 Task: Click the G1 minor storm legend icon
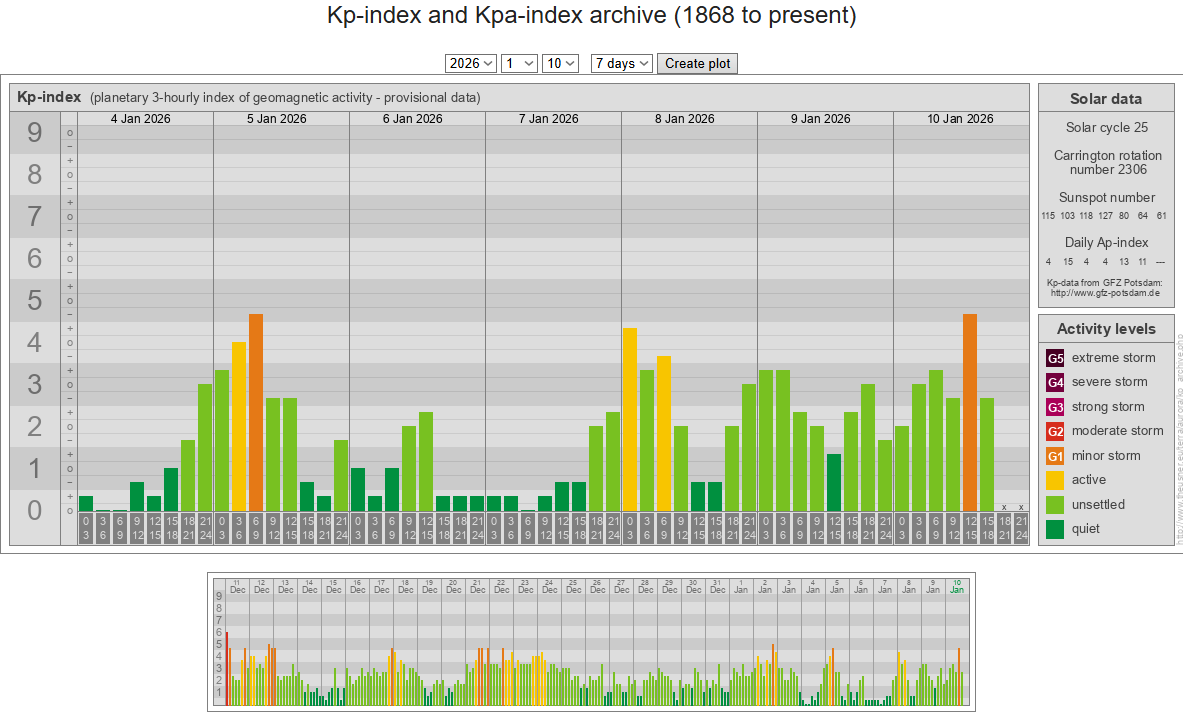tap(1055, 456)
